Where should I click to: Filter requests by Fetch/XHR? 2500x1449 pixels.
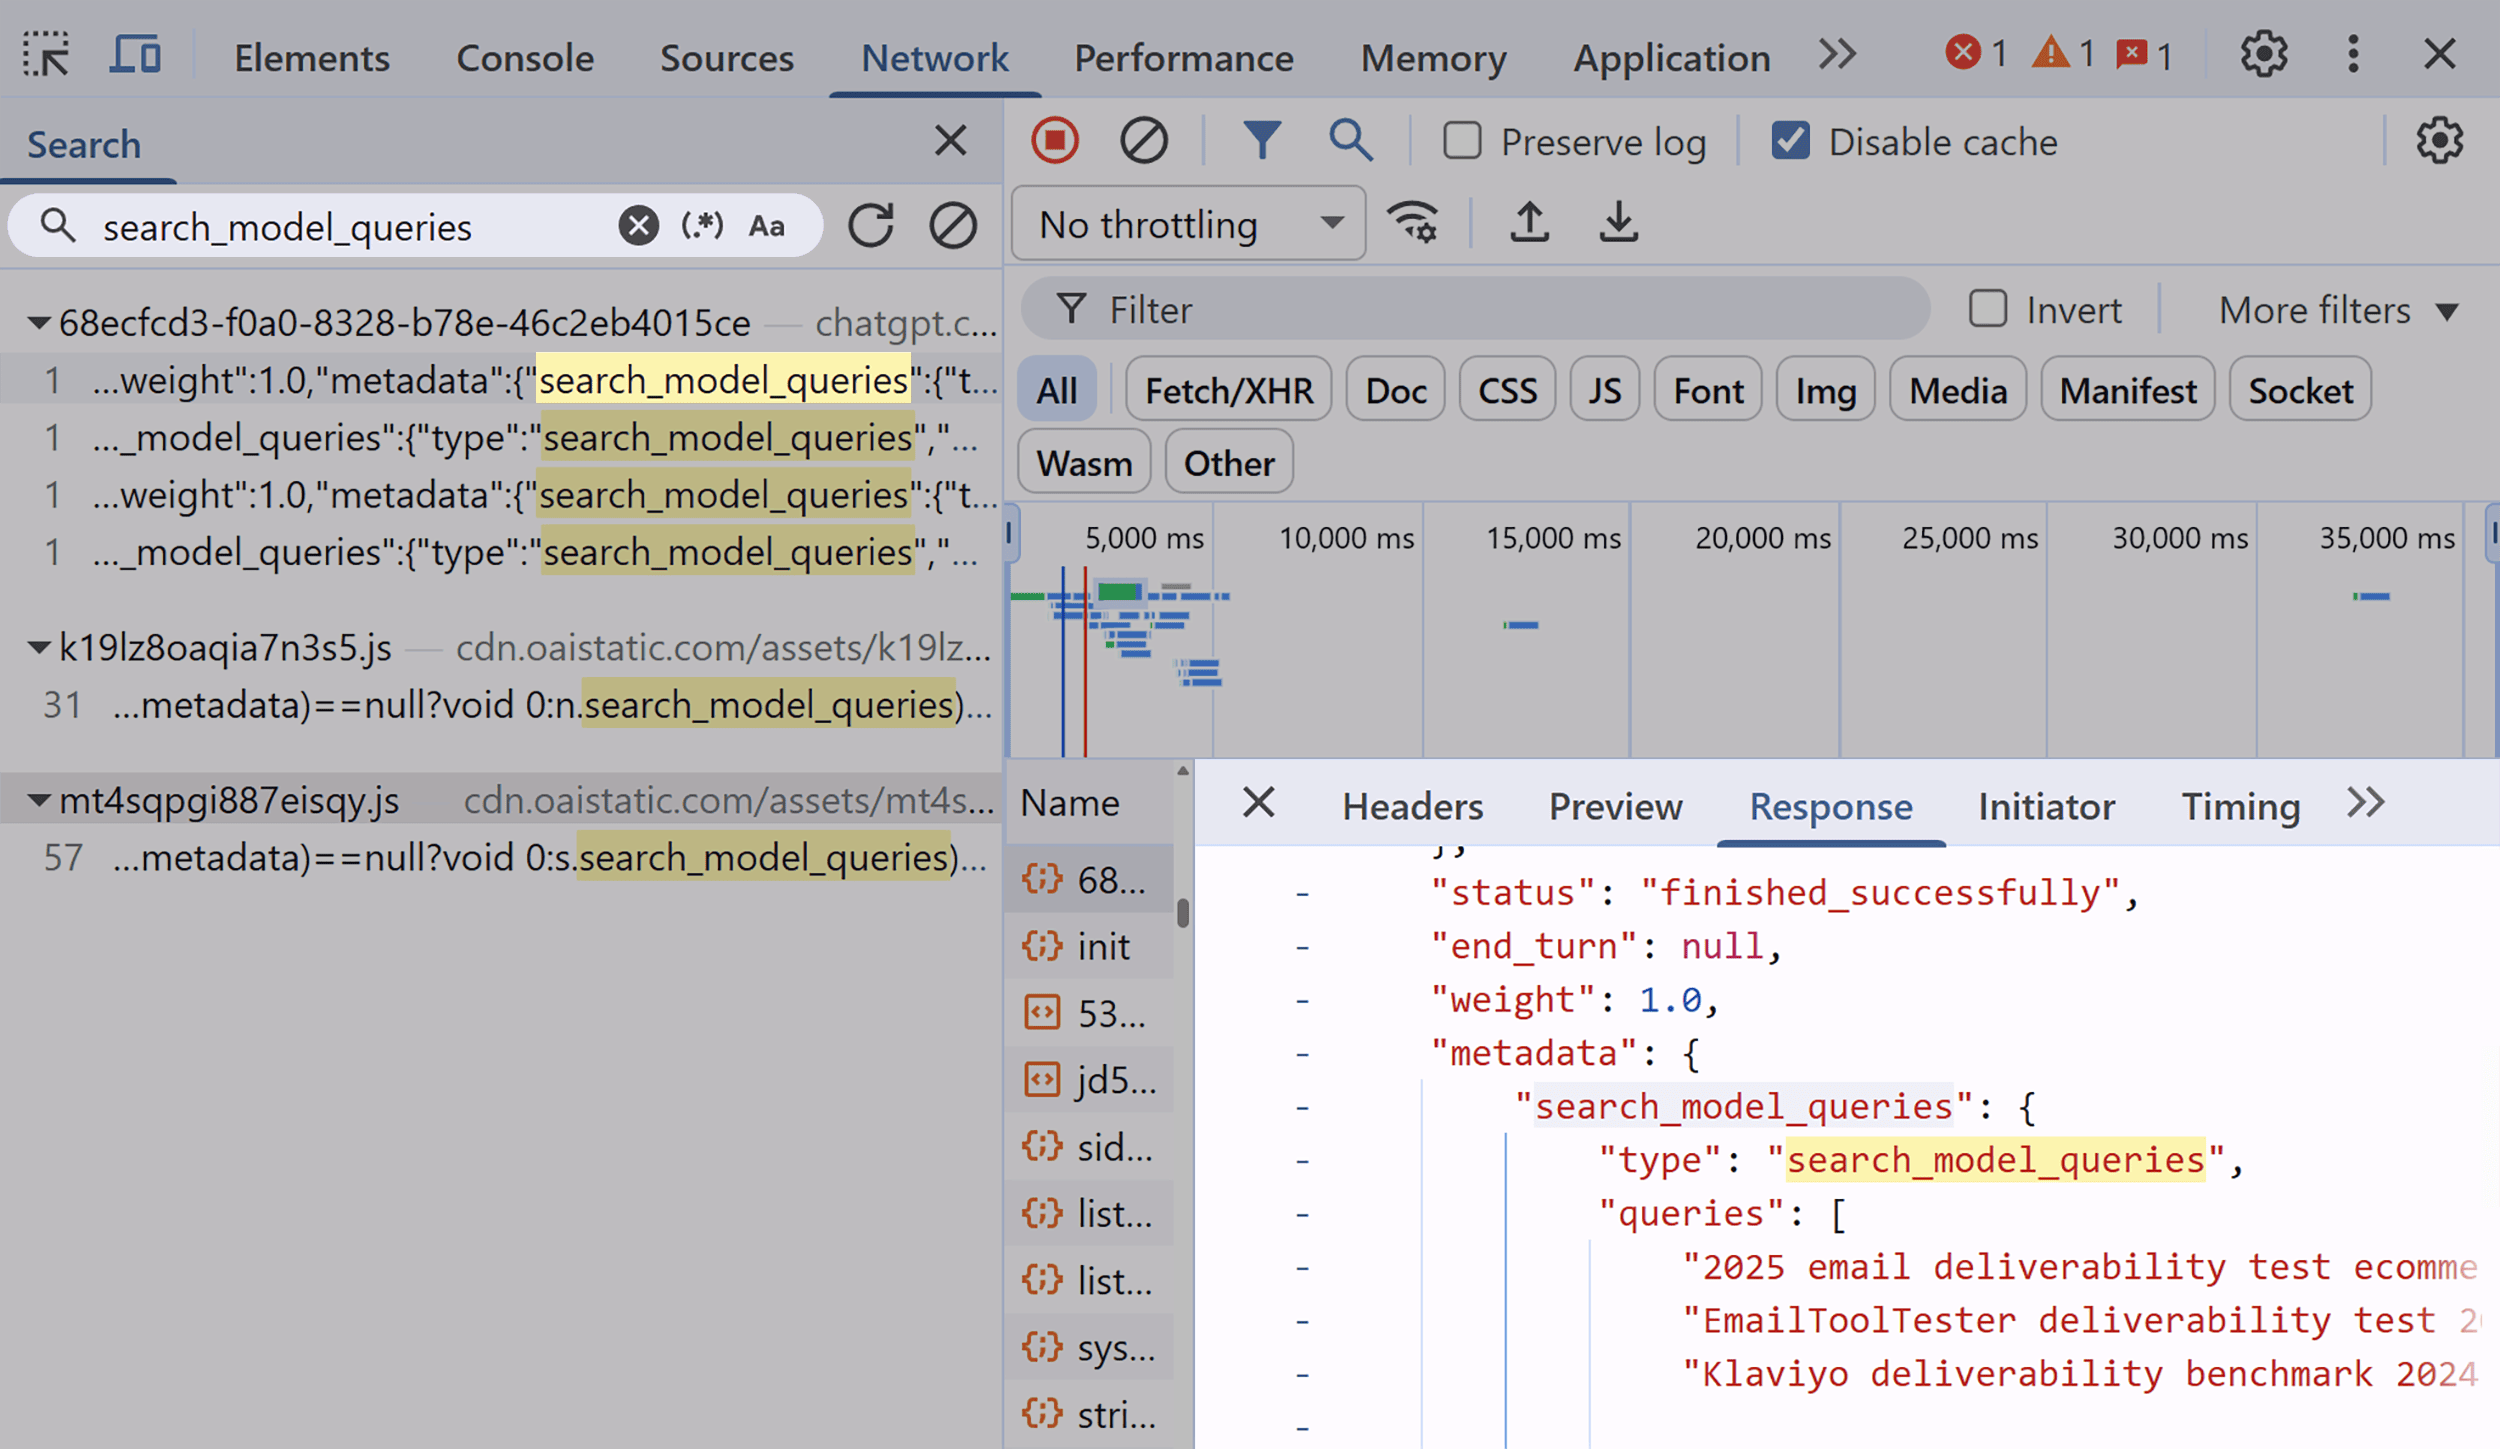click(x=1228, y=390)
